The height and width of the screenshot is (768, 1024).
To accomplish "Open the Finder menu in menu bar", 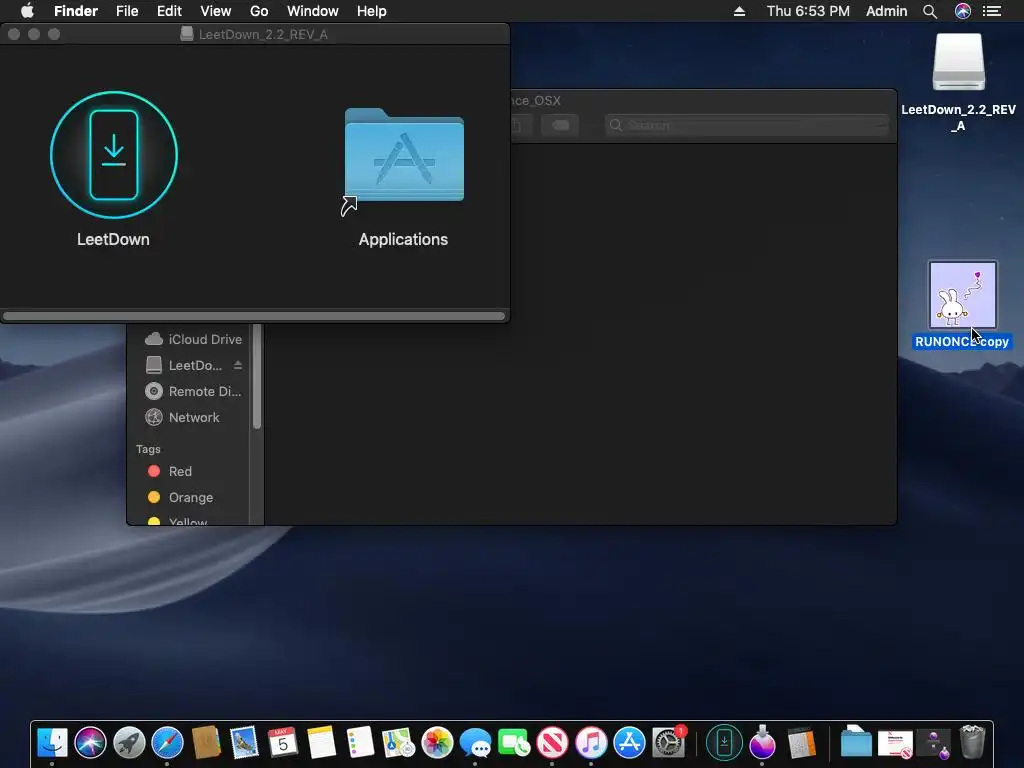I will (x=76, y=11).
